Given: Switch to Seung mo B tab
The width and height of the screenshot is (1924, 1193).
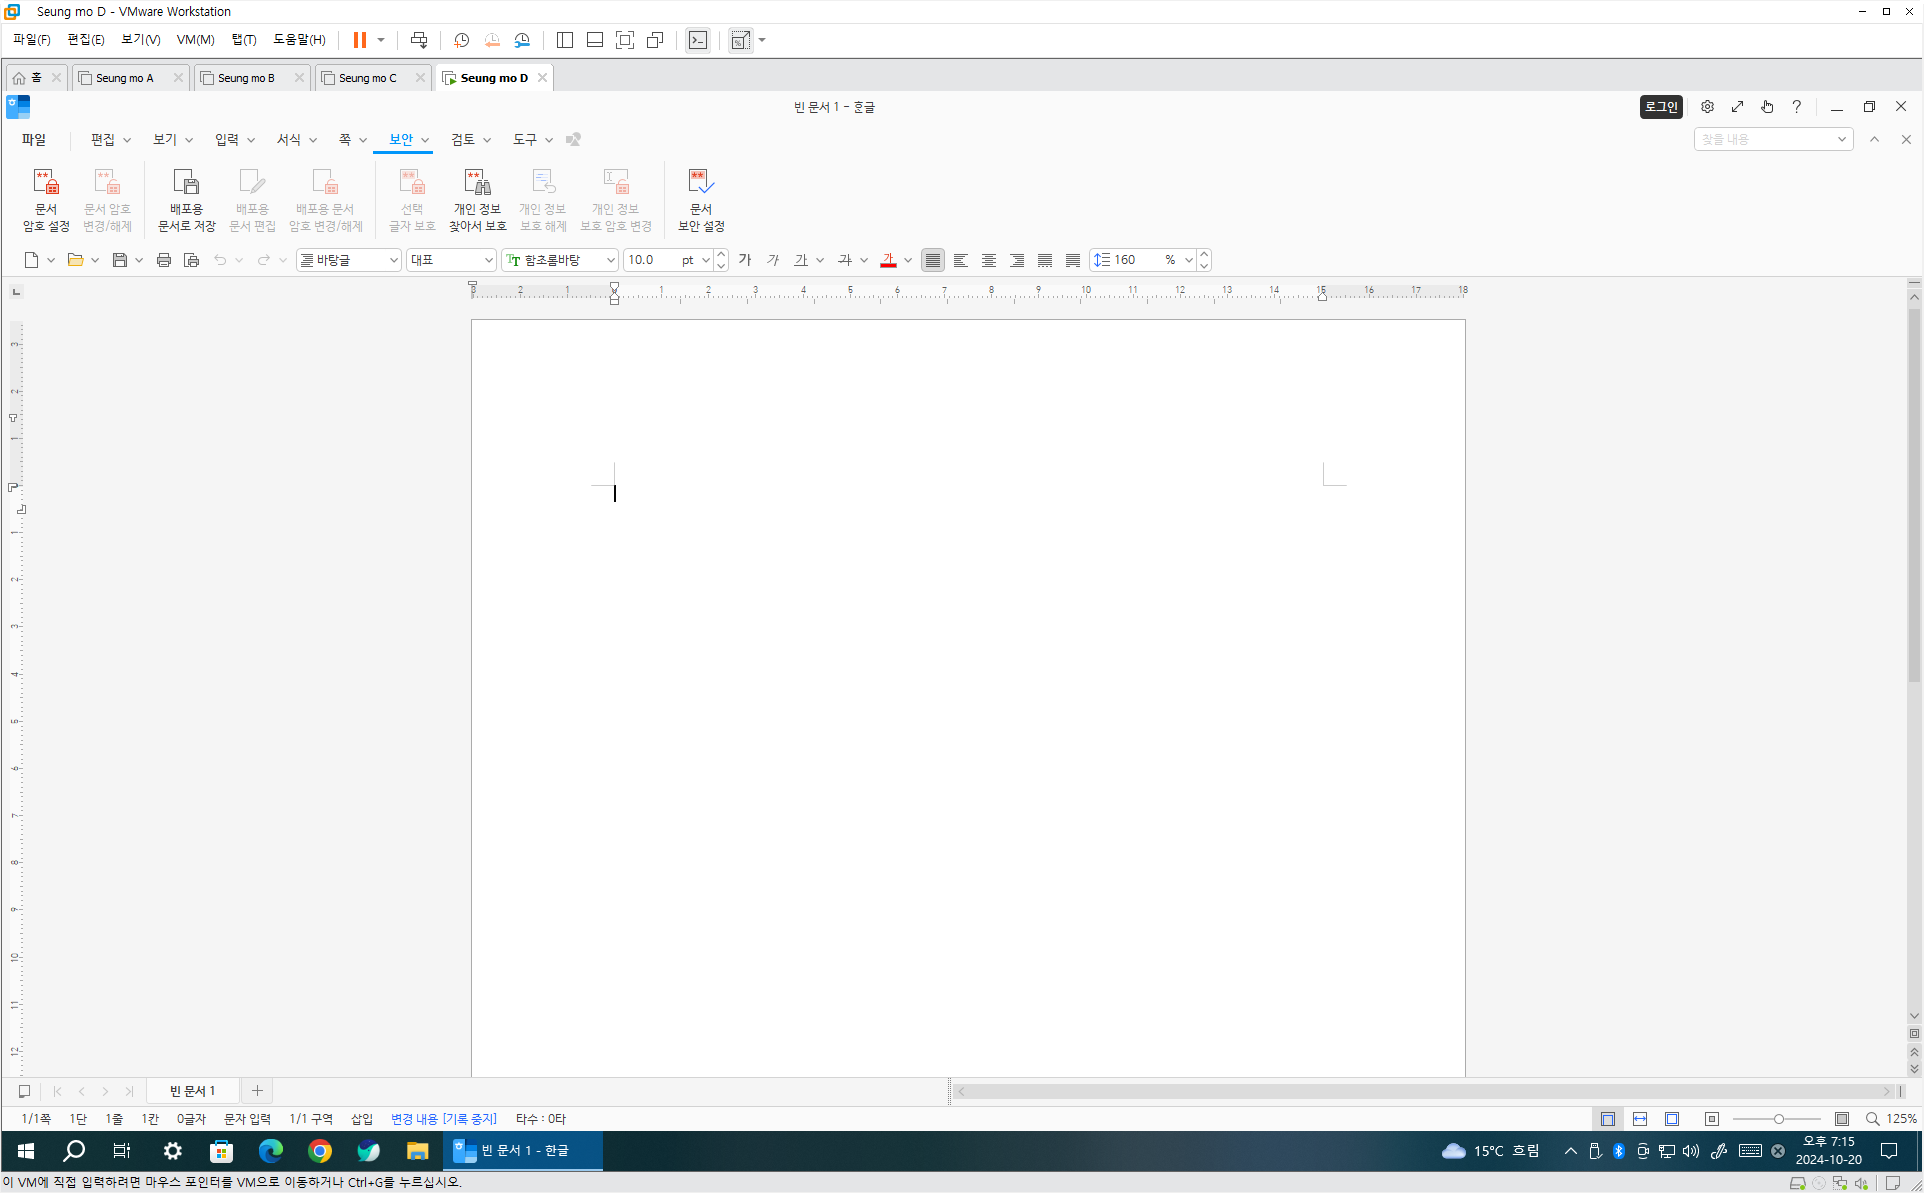Looking at the screenshot, I should (245, 78).
